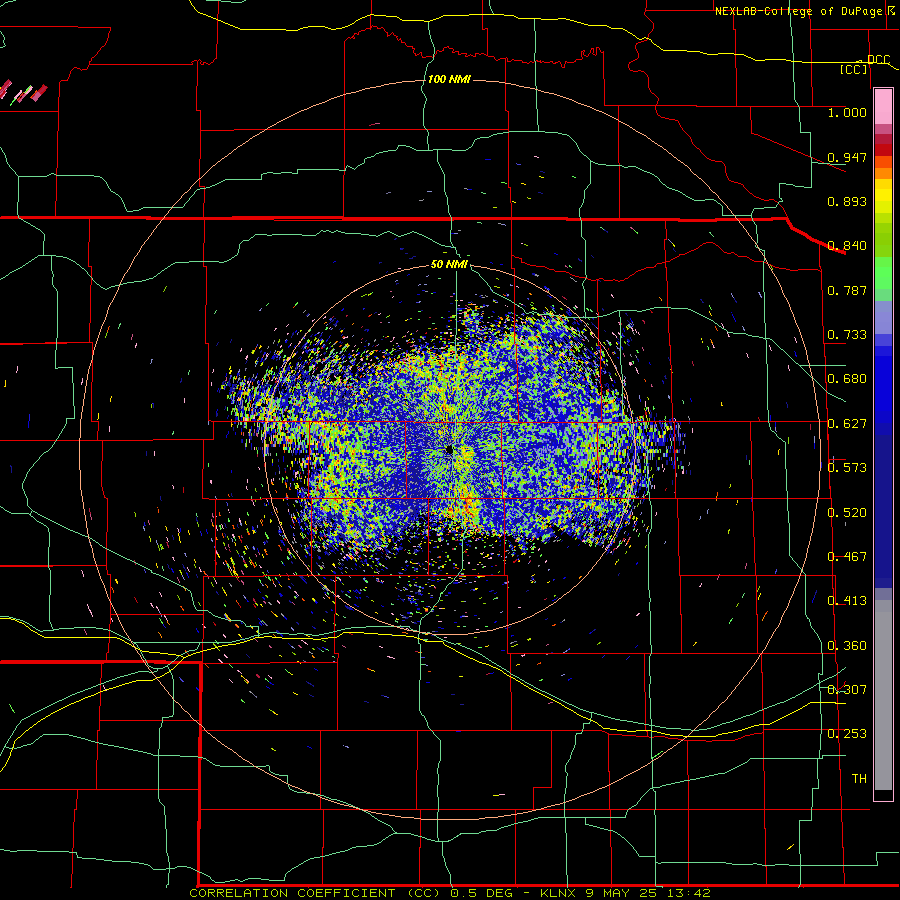The image size is (900, 900).
Task: Click the [CC] product label above color bar
Action: [x=854, y=69]
